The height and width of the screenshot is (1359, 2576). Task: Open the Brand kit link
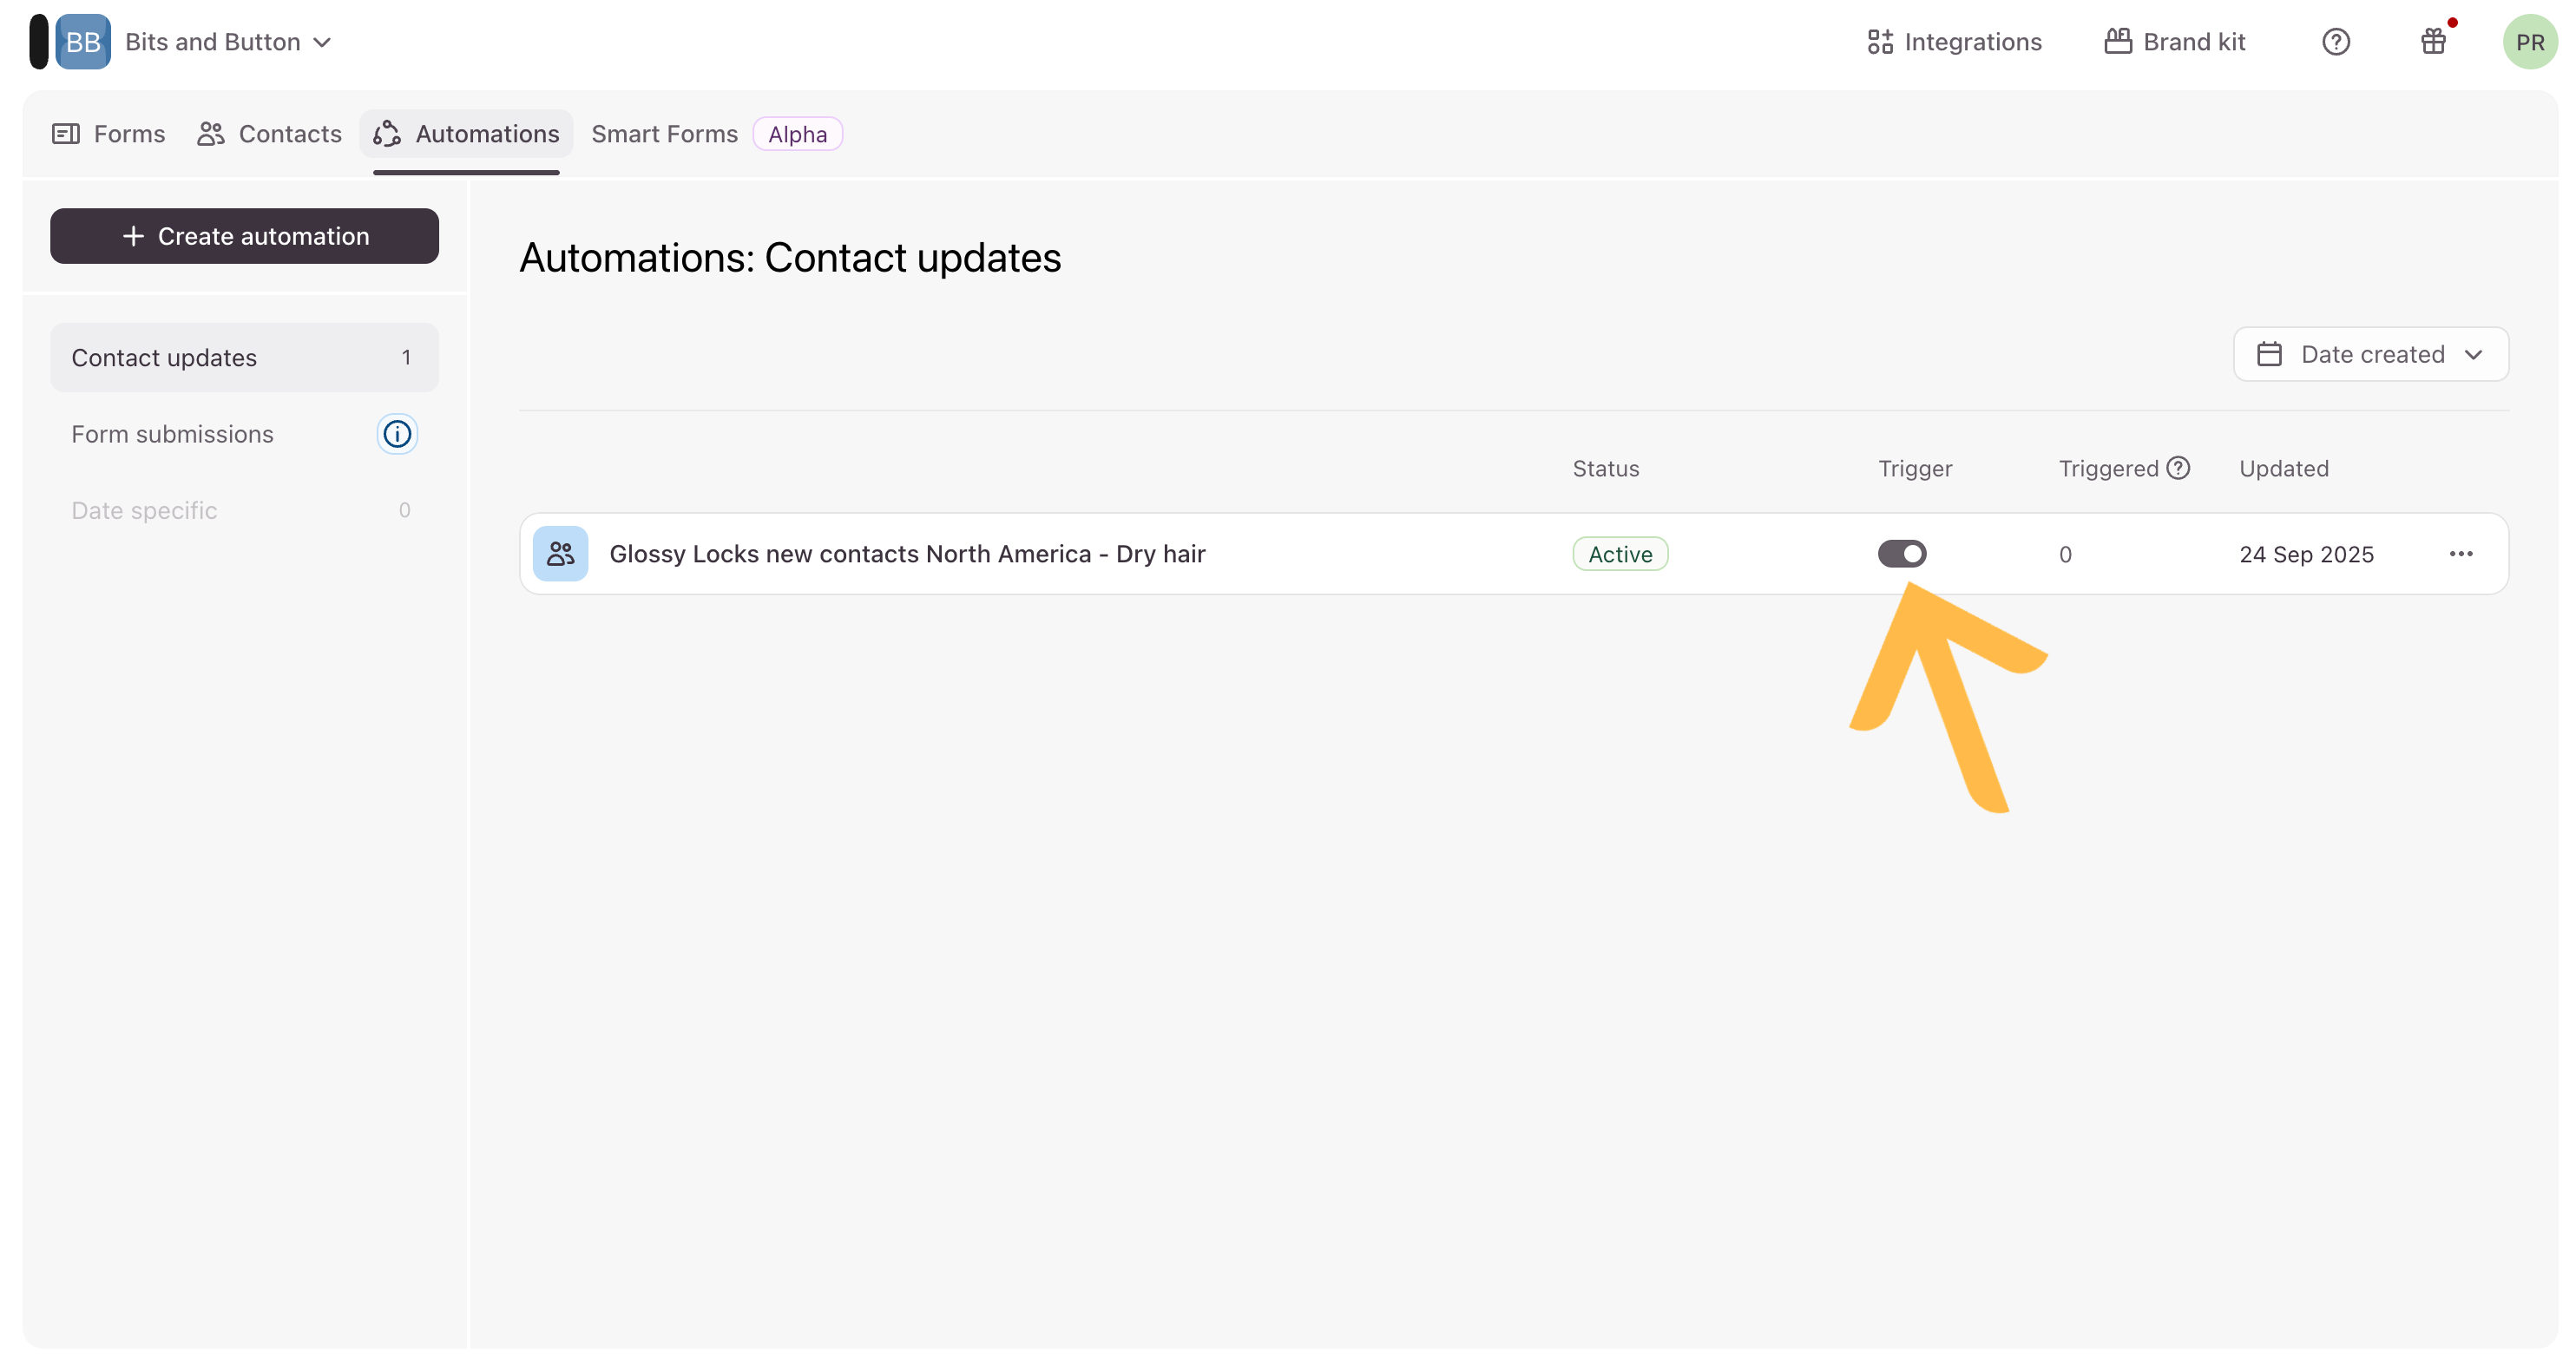pos(2175,42)
